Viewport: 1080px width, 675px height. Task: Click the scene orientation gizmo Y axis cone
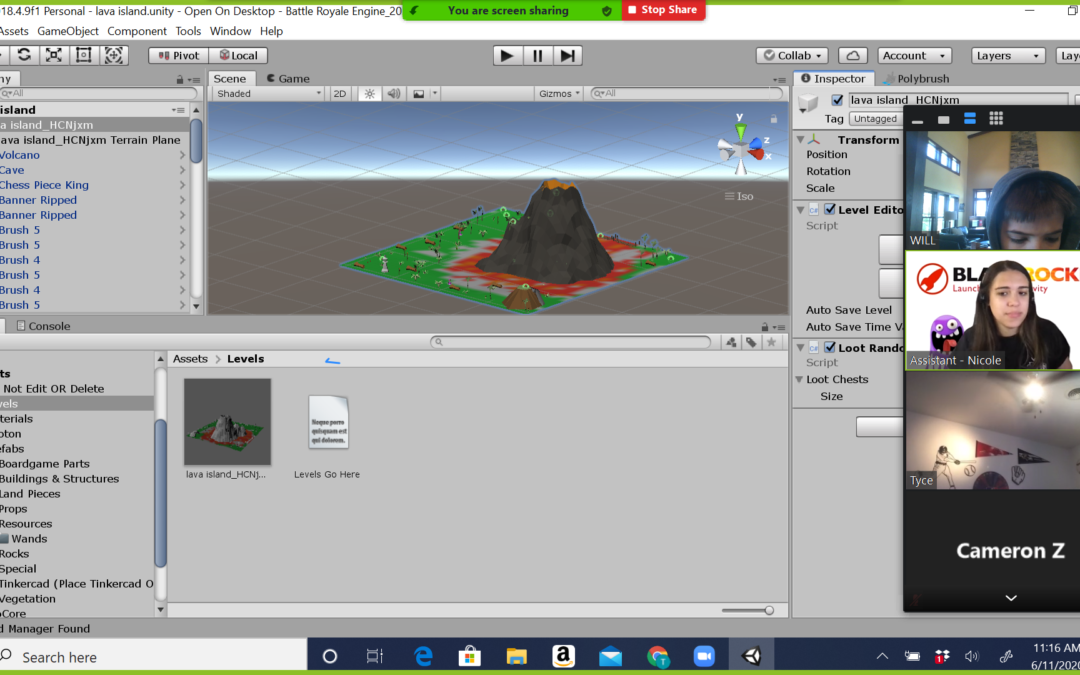click(x=740, y=131)
